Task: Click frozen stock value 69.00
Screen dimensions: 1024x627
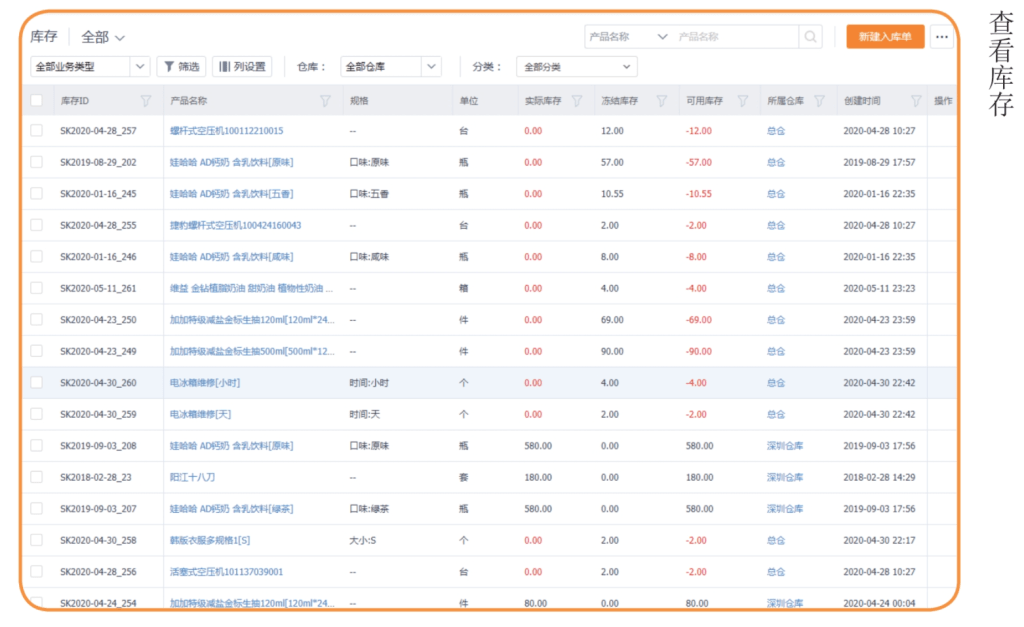Action: pos(612,320)
